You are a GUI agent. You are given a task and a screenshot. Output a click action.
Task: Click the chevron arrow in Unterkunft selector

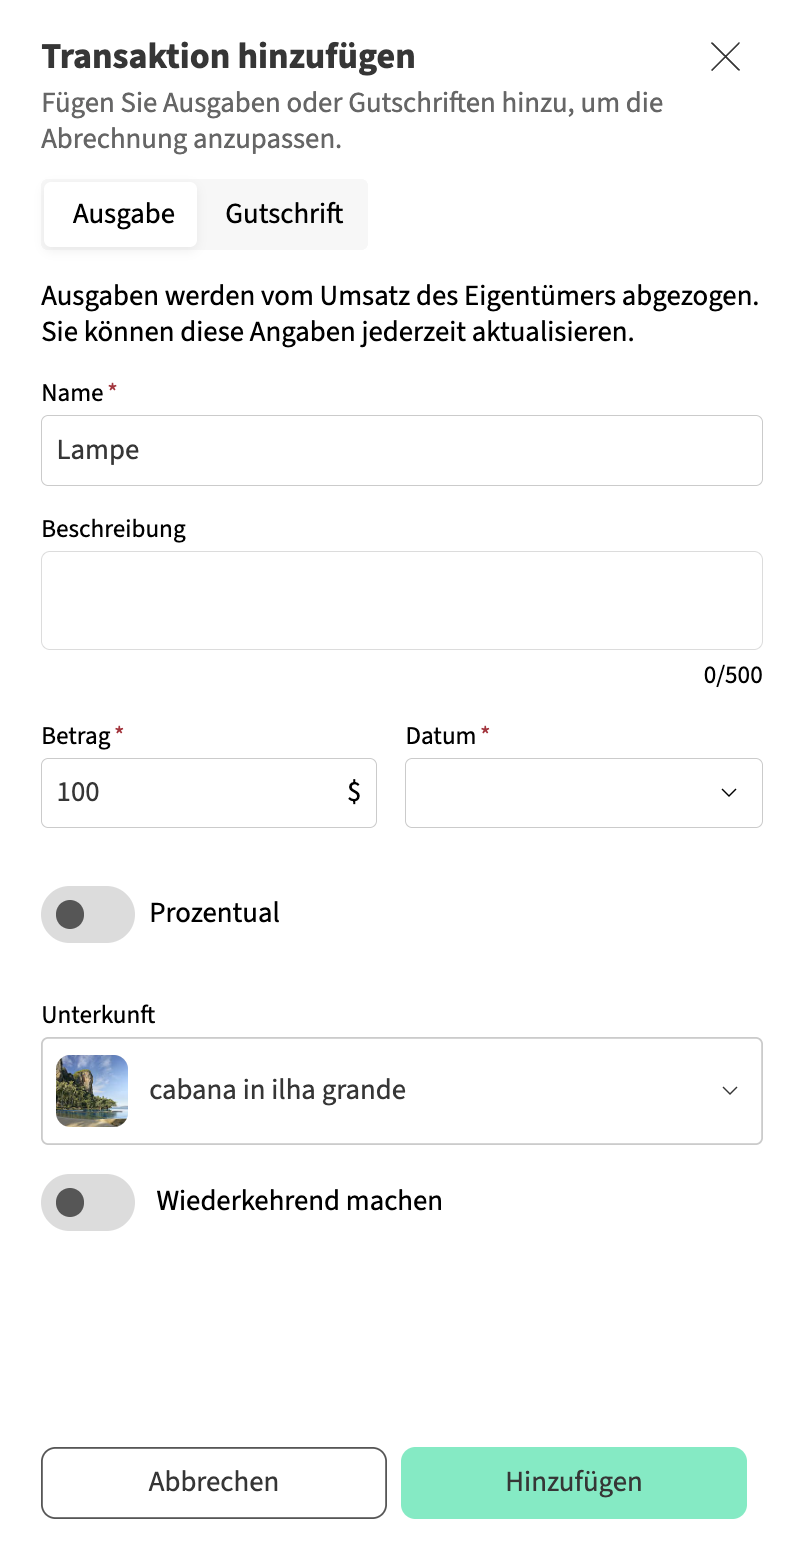coord(730,1090)
